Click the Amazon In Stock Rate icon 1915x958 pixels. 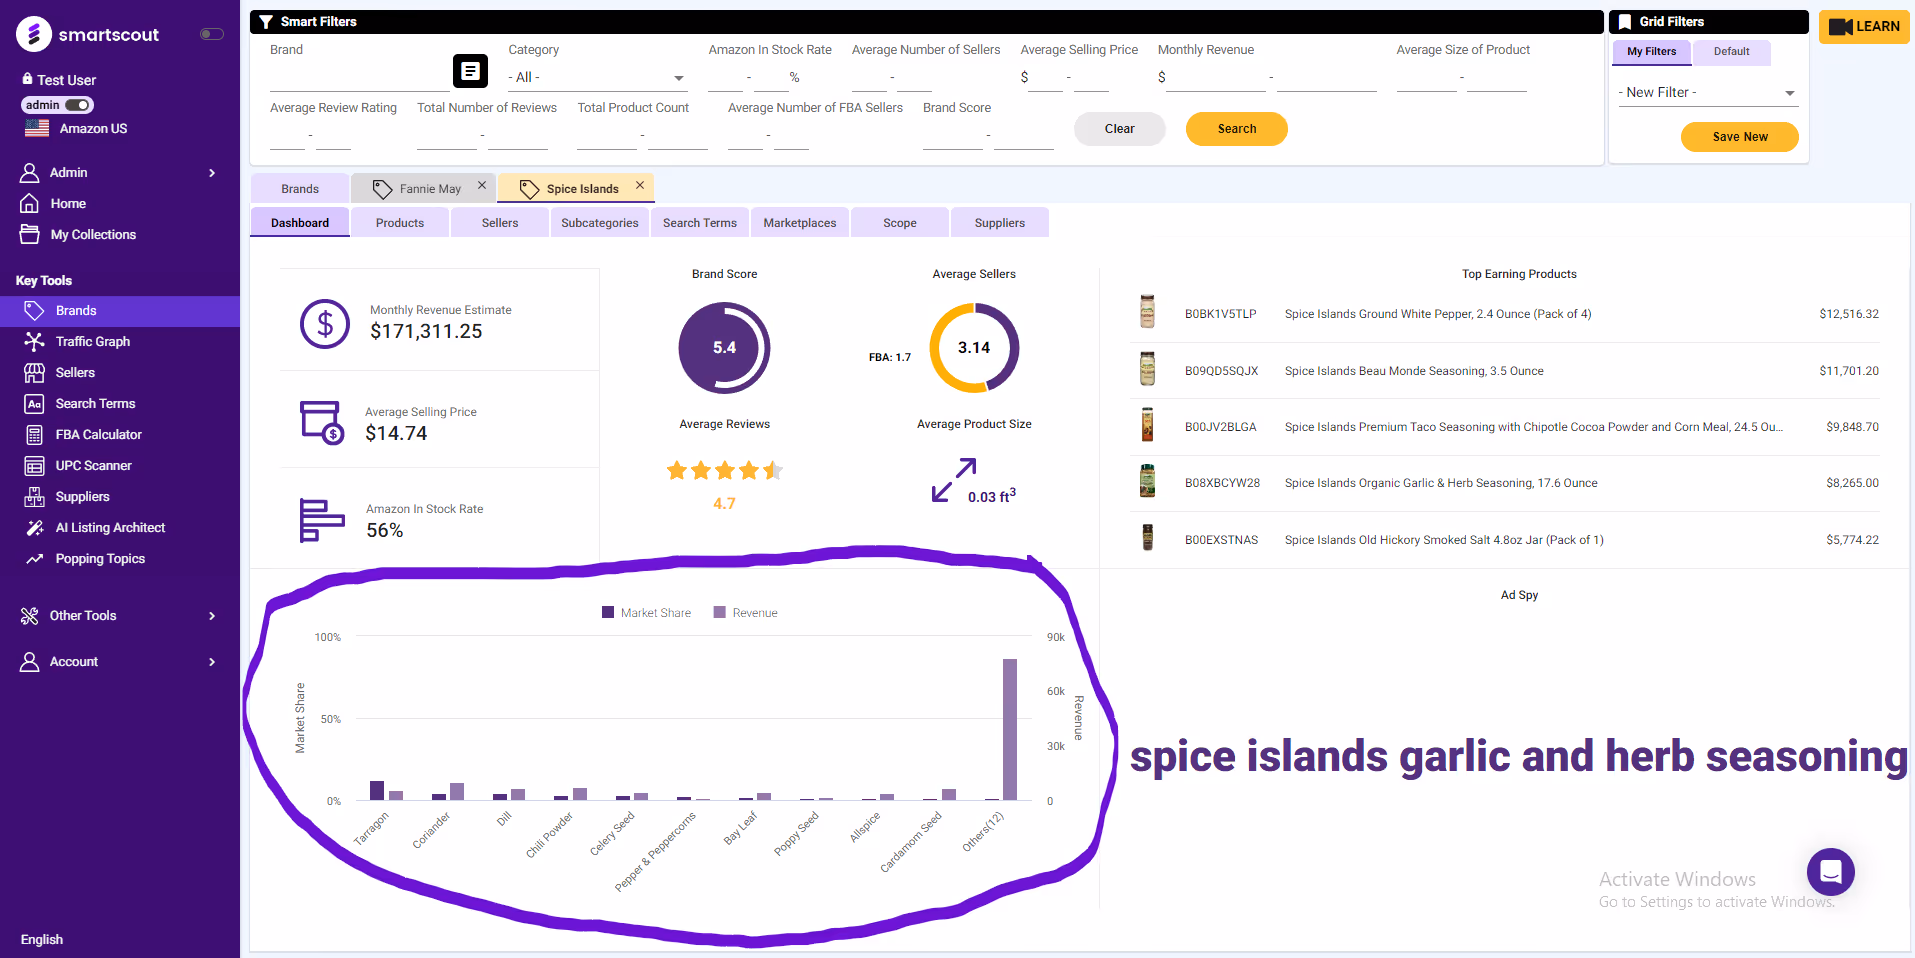pos(322,520)
